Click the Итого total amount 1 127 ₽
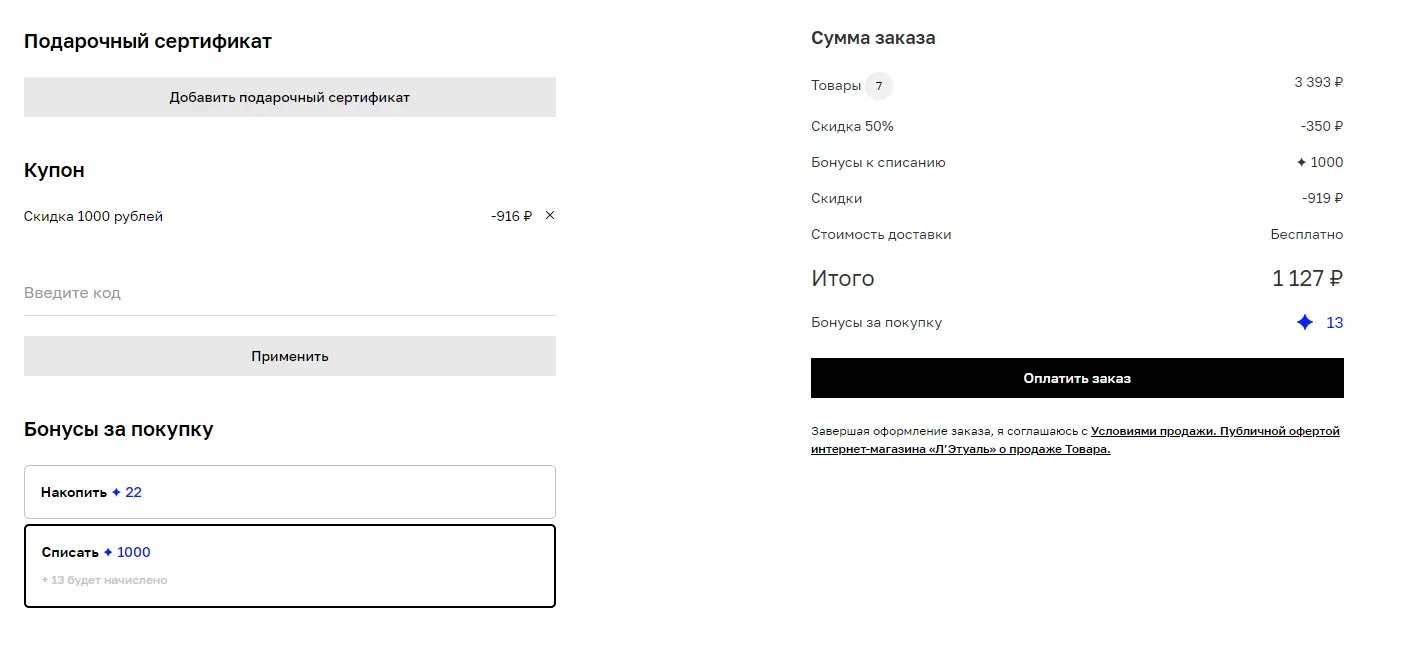The image size is (1404, 663). tap(1307, 278)
